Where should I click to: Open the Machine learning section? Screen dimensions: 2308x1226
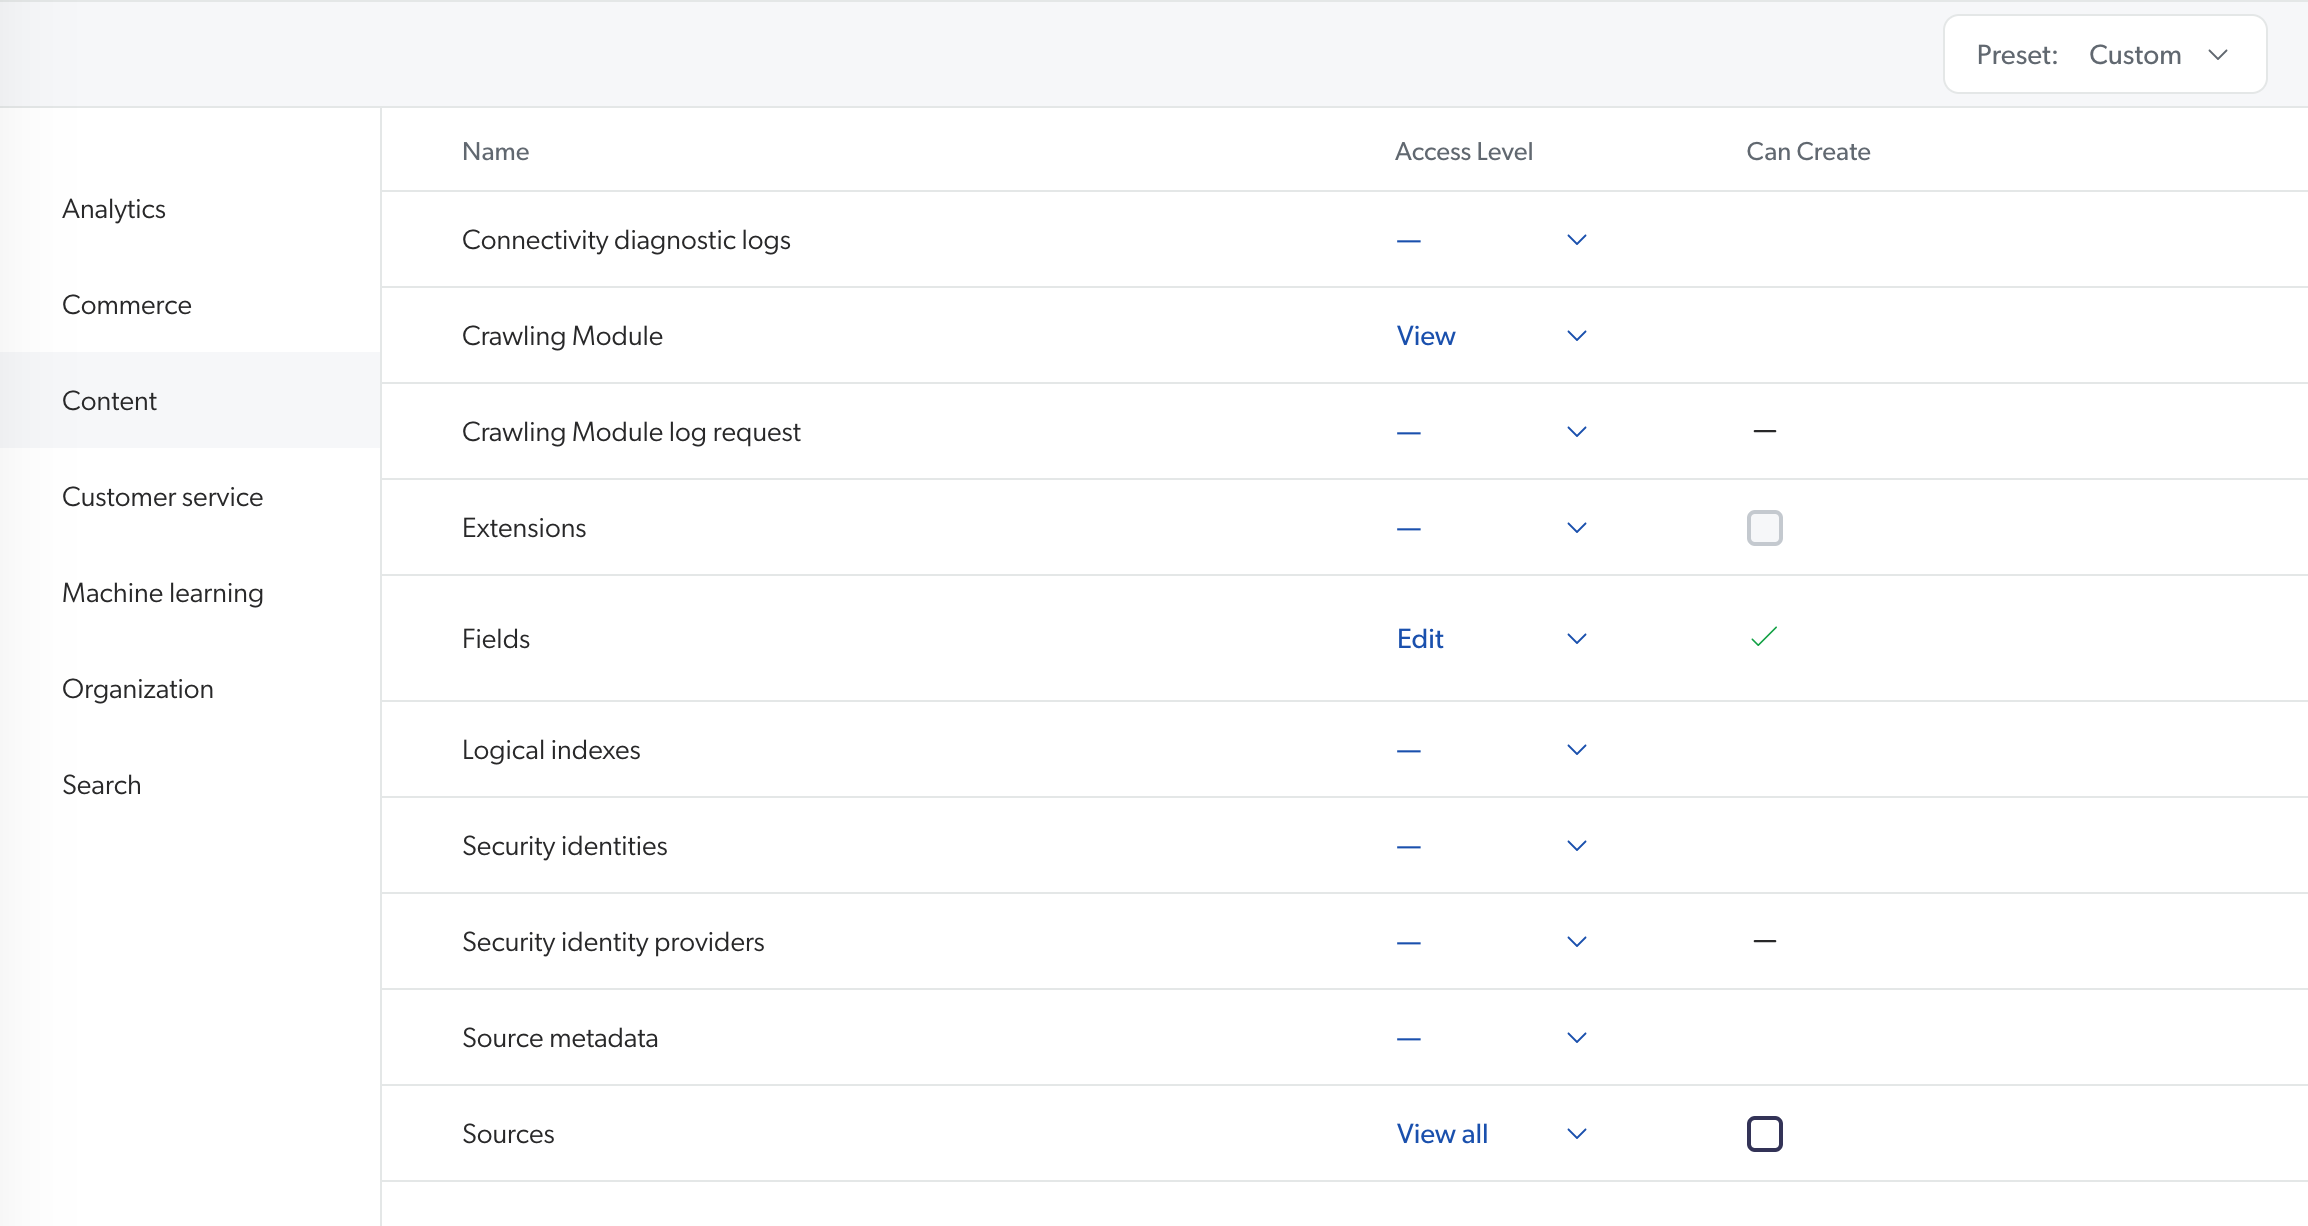pos(162,592)
